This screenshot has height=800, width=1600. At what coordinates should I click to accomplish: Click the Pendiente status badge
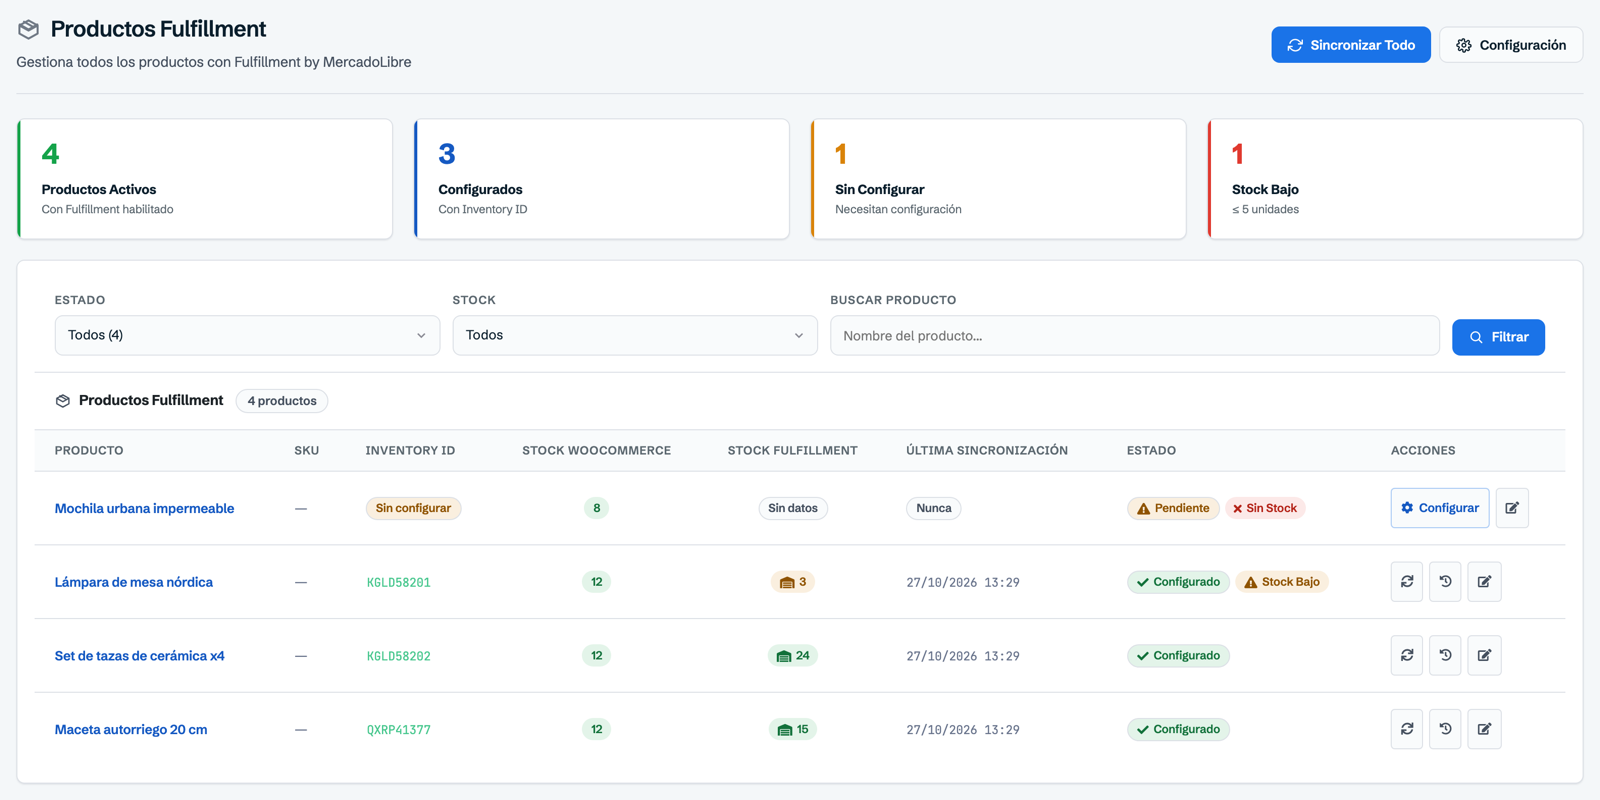(1173, 508)
